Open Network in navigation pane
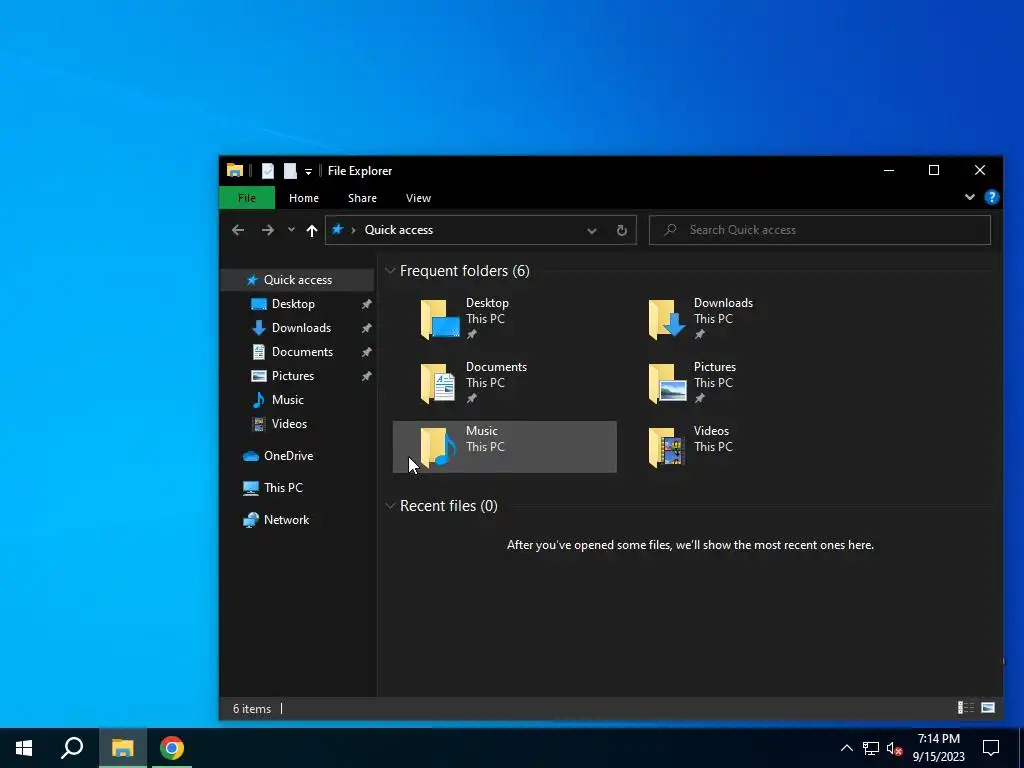 tap(286, 520)
